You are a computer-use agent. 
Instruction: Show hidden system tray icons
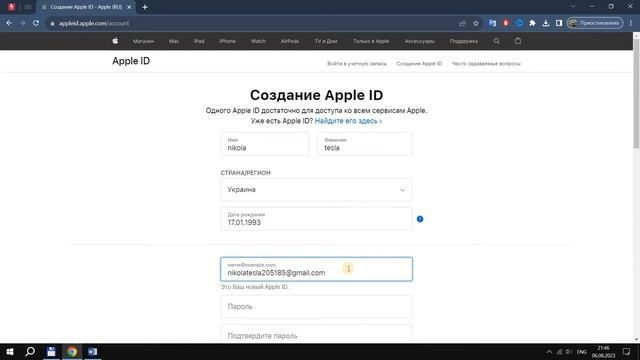(x=549, y=352)
